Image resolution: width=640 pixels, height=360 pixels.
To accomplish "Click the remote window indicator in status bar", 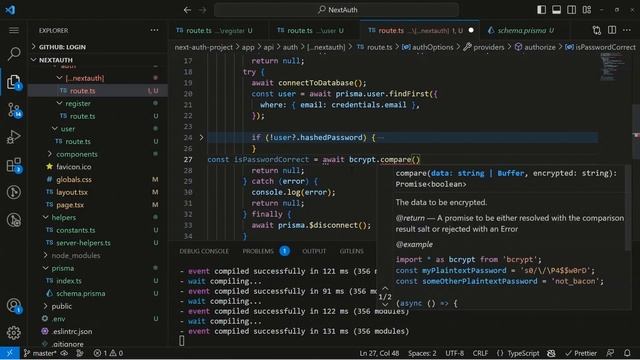I will (x=10, y=353).
